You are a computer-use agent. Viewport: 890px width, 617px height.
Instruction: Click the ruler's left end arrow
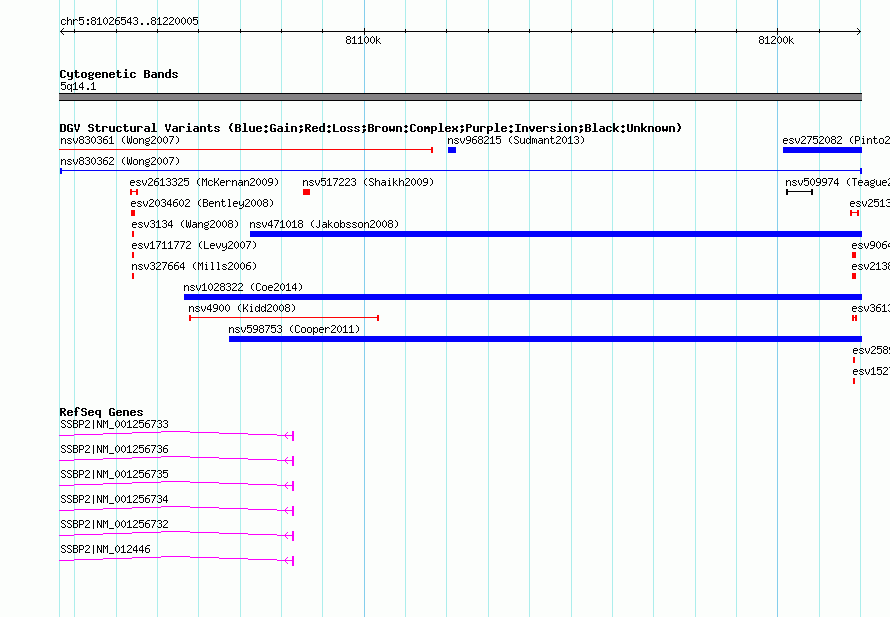point(62,32)
